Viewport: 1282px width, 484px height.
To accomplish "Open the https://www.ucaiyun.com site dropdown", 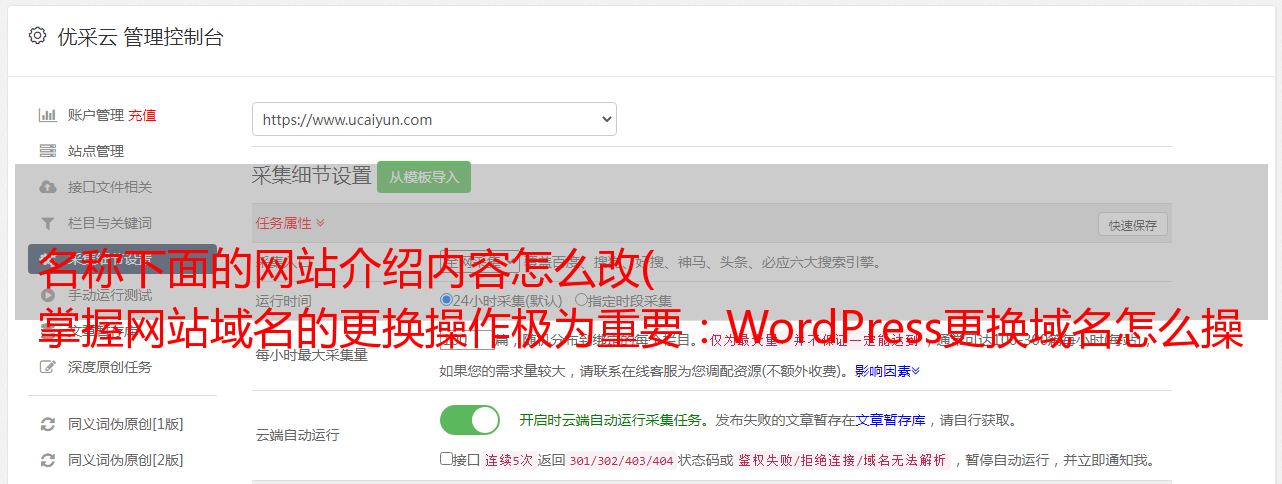I will pos(434,119).
